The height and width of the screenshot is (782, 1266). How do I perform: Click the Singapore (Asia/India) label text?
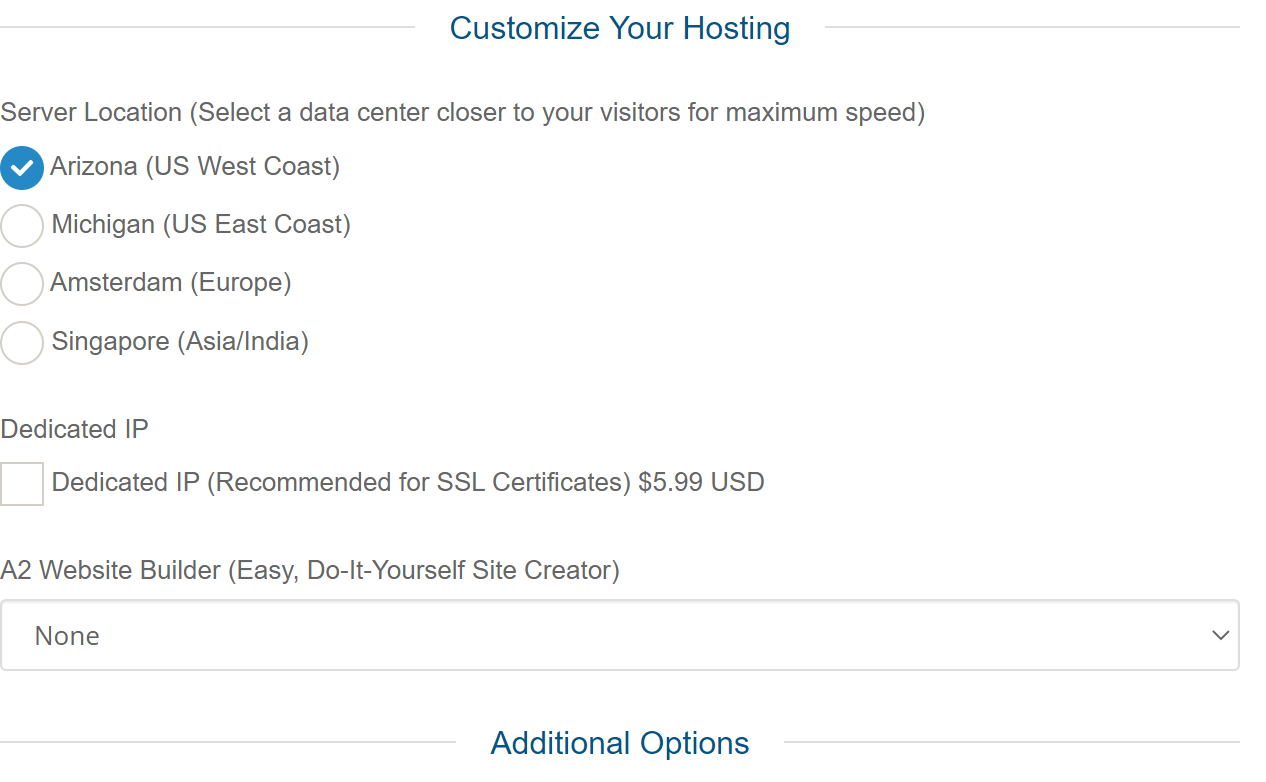180,342
